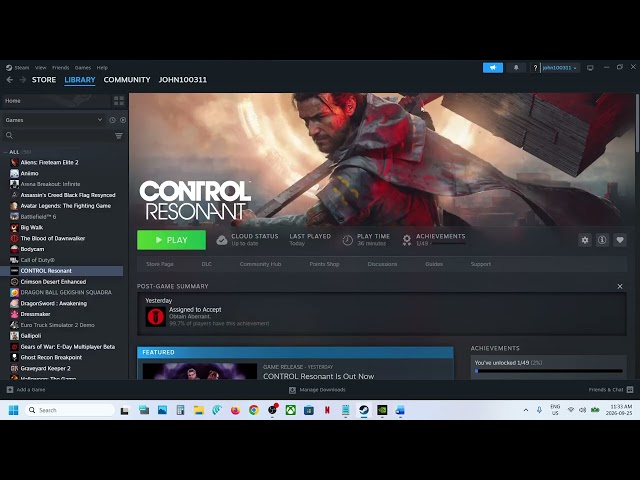Screen dimensions: 640x480
Task: Close the Post-Game Summary panel
Action: [620, 287]
